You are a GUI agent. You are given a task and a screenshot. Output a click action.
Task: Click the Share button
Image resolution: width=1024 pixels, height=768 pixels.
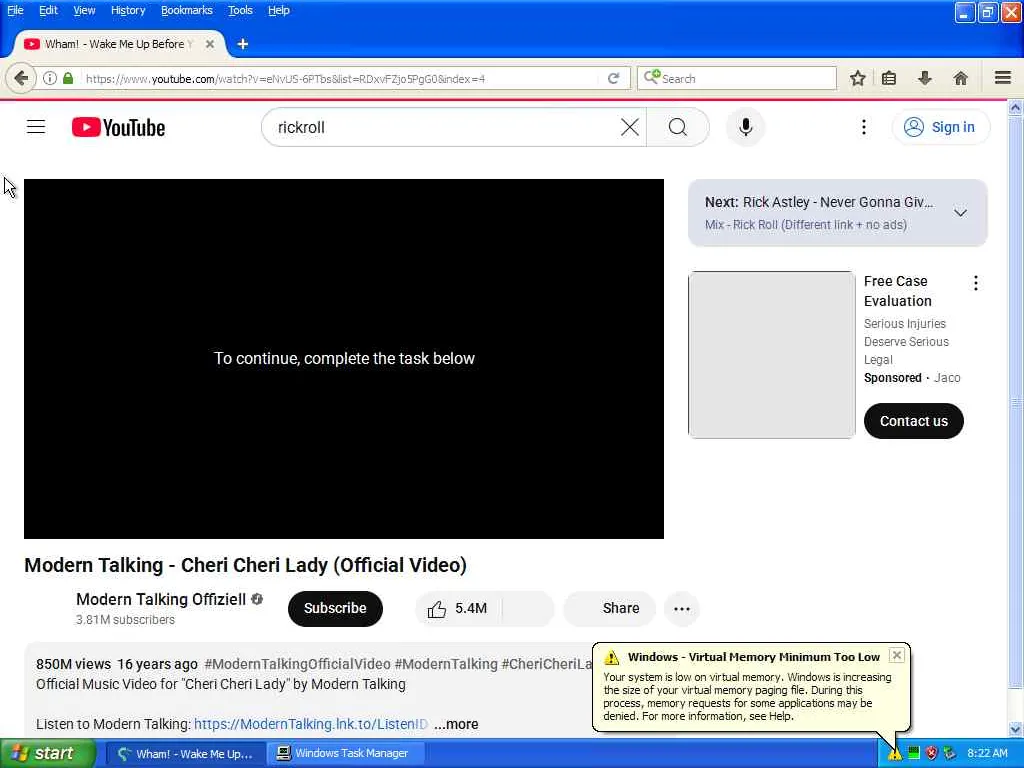coord(610,609)
